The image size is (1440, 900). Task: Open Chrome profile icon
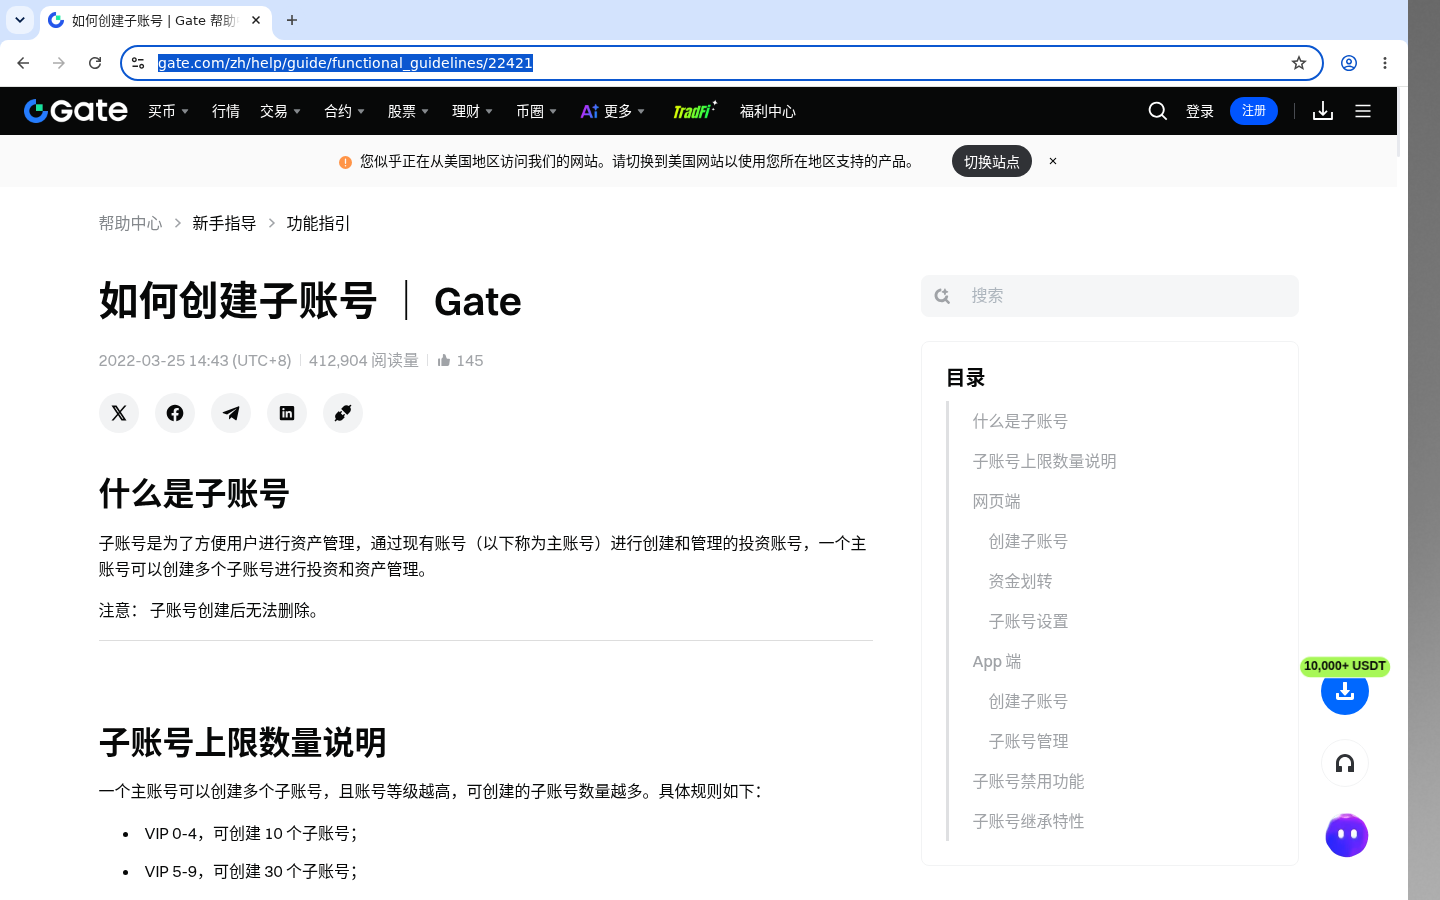tap(1349, 63)
